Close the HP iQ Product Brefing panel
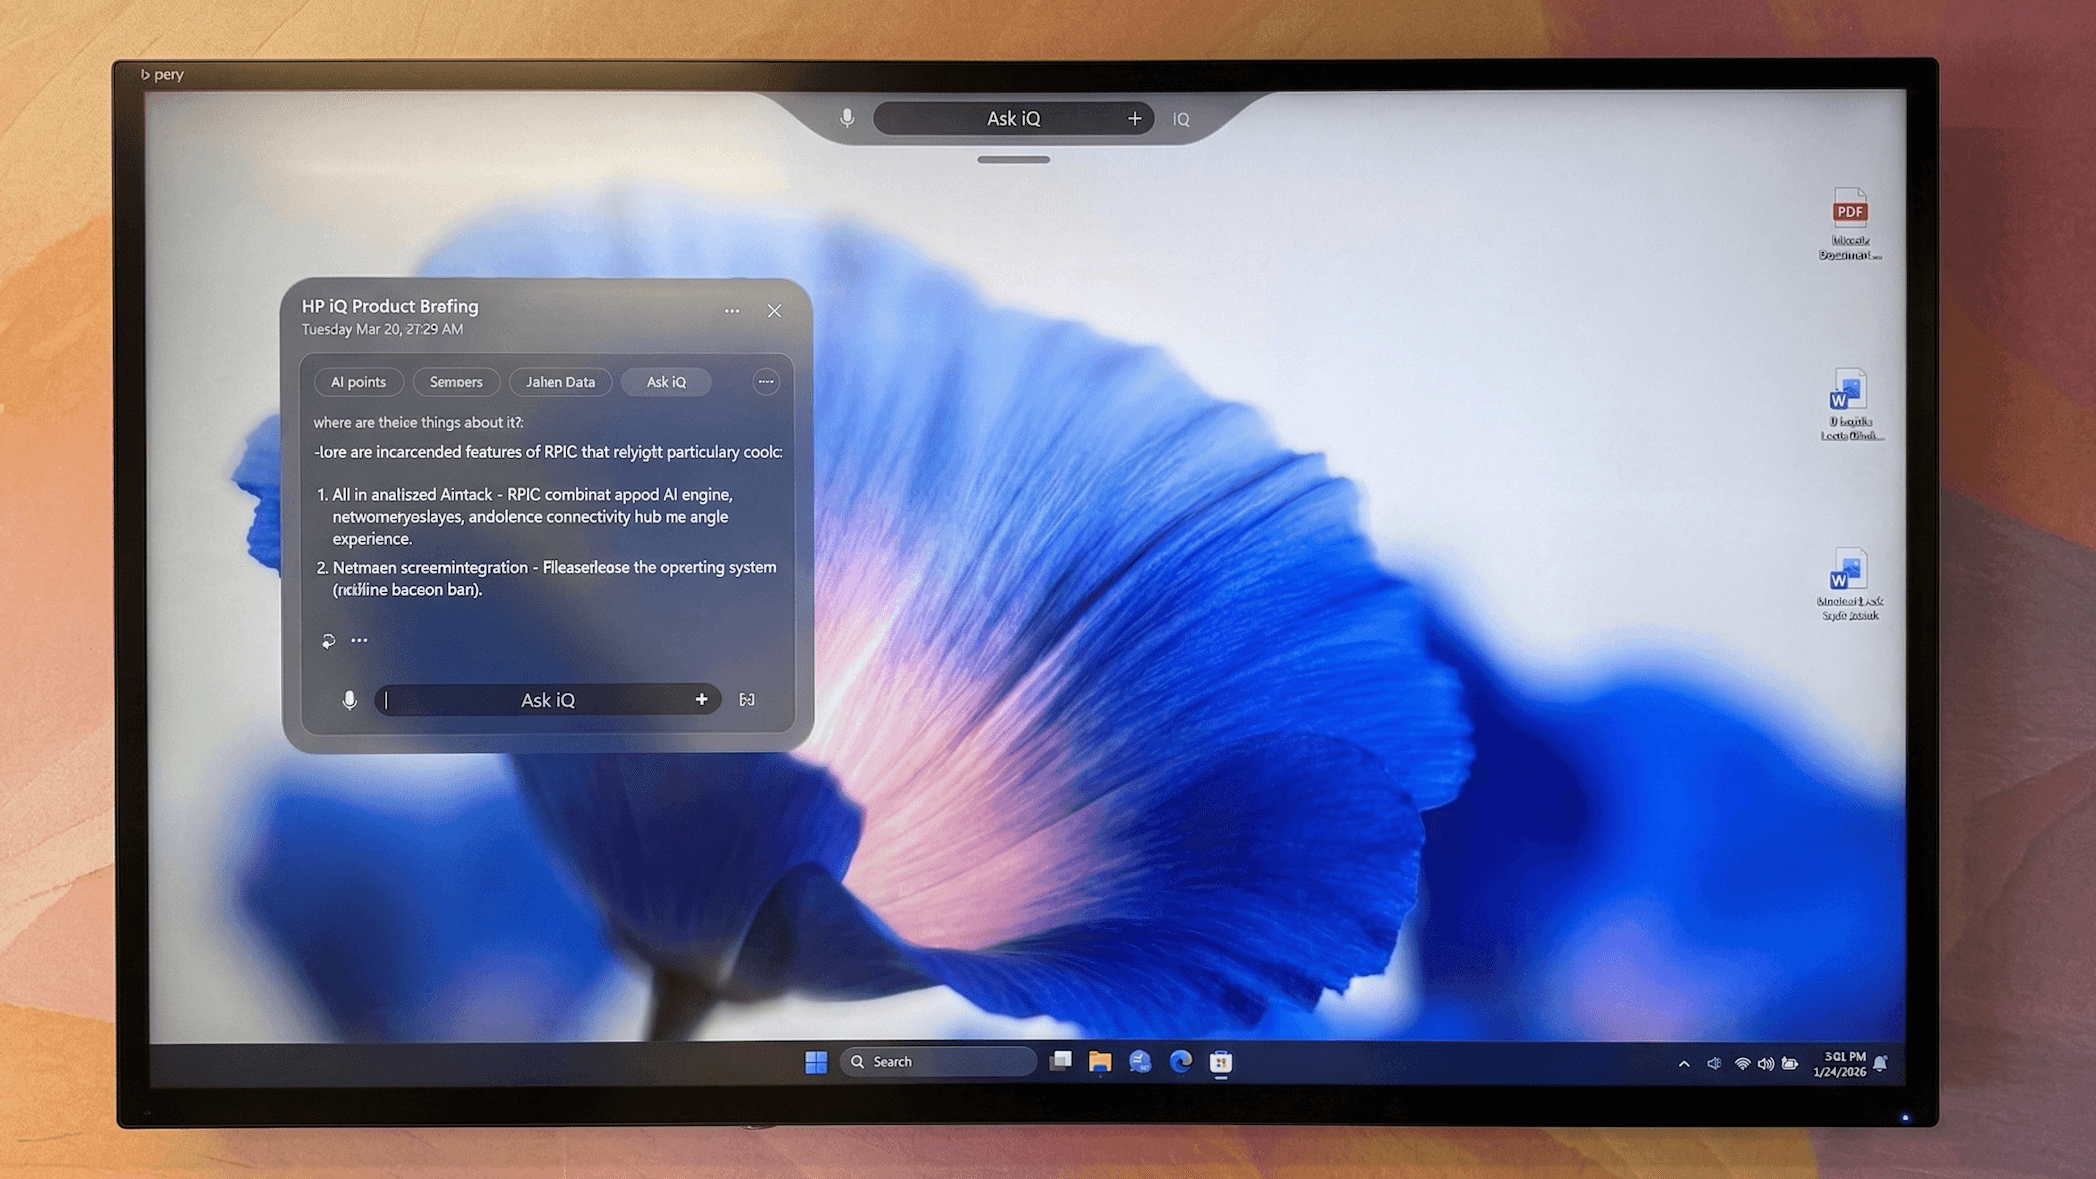This screenshot has width=2096, height=1179. (774, 311)
